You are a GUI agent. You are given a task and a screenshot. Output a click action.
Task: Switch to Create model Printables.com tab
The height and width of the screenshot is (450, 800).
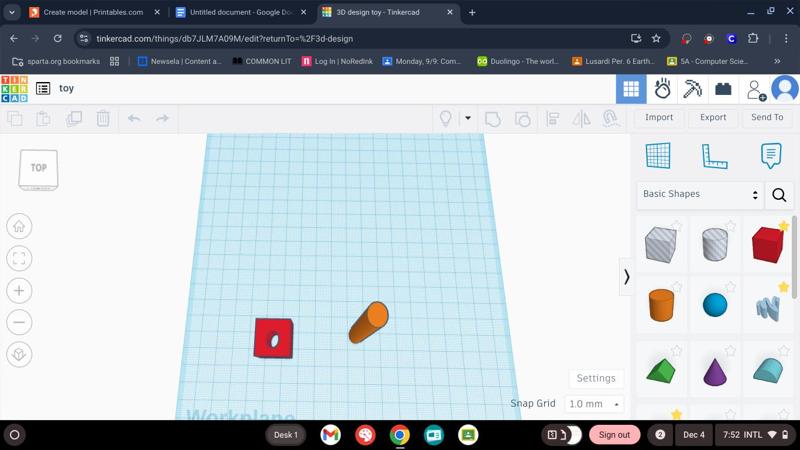tap(94, 12)
